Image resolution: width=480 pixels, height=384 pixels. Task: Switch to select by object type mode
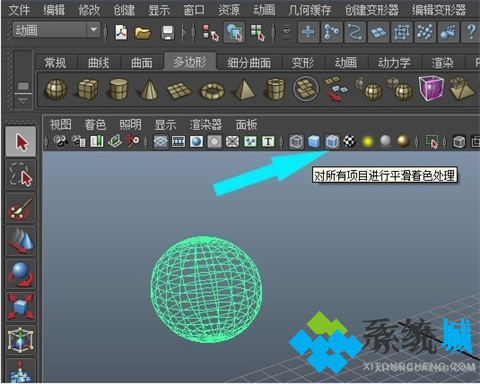pos(234,32)
